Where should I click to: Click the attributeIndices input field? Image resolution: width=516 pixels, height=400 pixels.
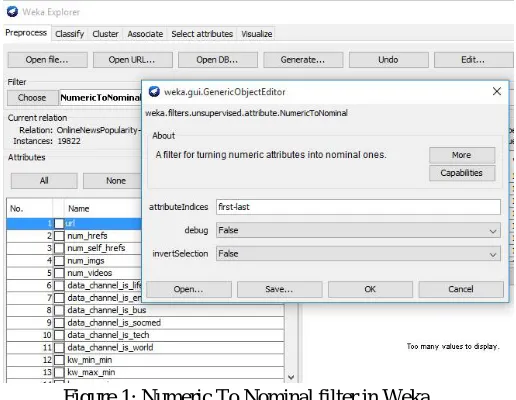click(x=358, y=207)
